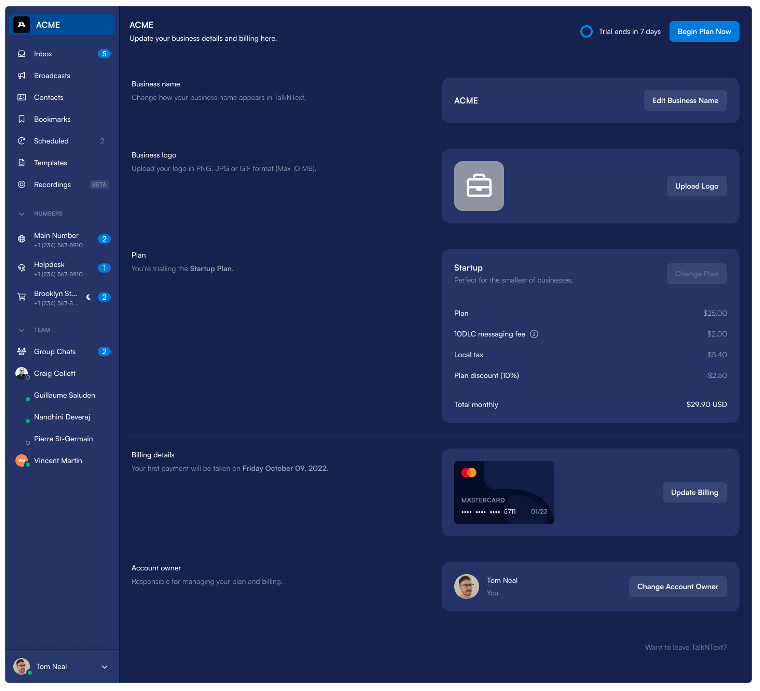Click the ACME workspace header in sidebar
Image resolution: width=760 pixels, height=691 pixels.
coord(62,25)
